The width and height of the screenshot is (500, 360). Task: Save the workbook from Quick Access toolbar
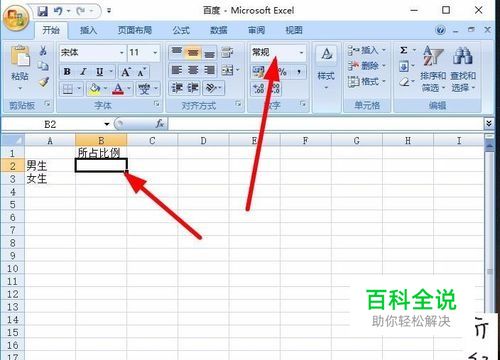[x=42, y=11]
